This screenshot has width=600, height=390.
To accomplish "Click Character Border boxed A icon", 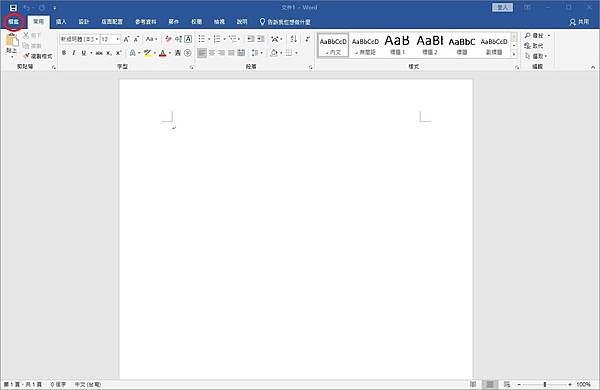I will (x=188, y=39).
